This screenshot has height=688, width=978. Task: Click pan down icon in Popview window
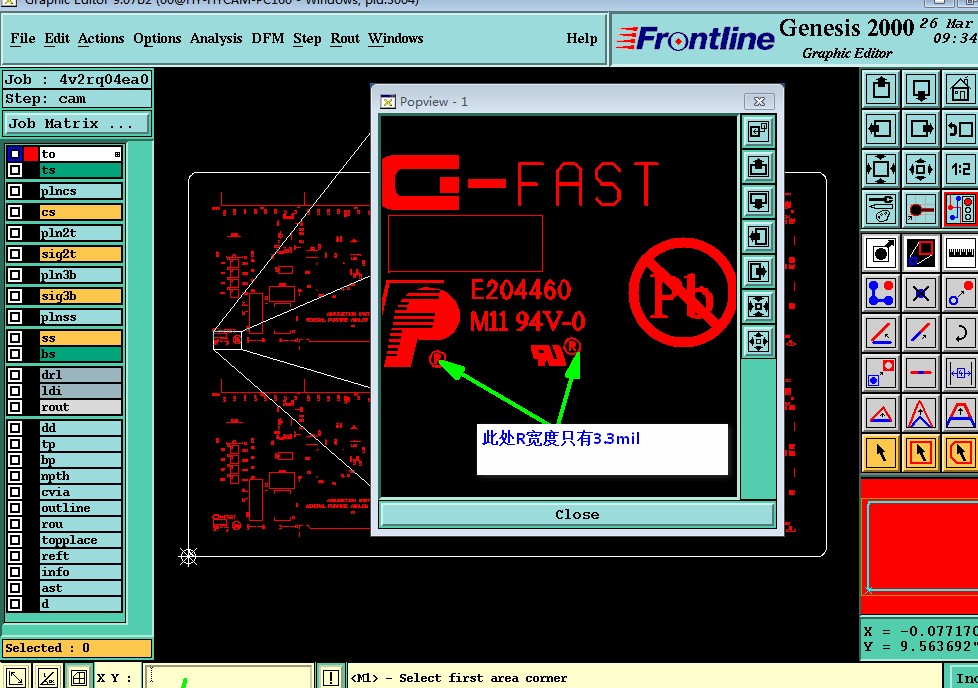[x=758, y=201]
